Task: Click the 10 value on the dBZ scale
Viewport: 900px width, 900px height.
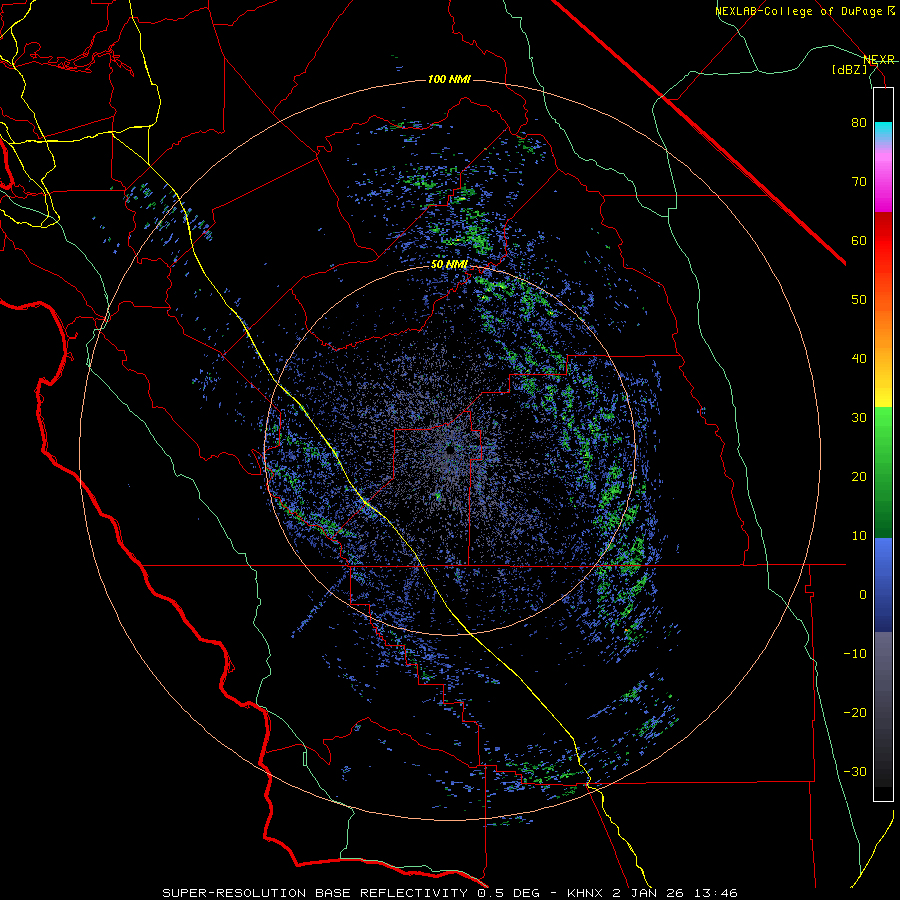Action: point(859,536)
